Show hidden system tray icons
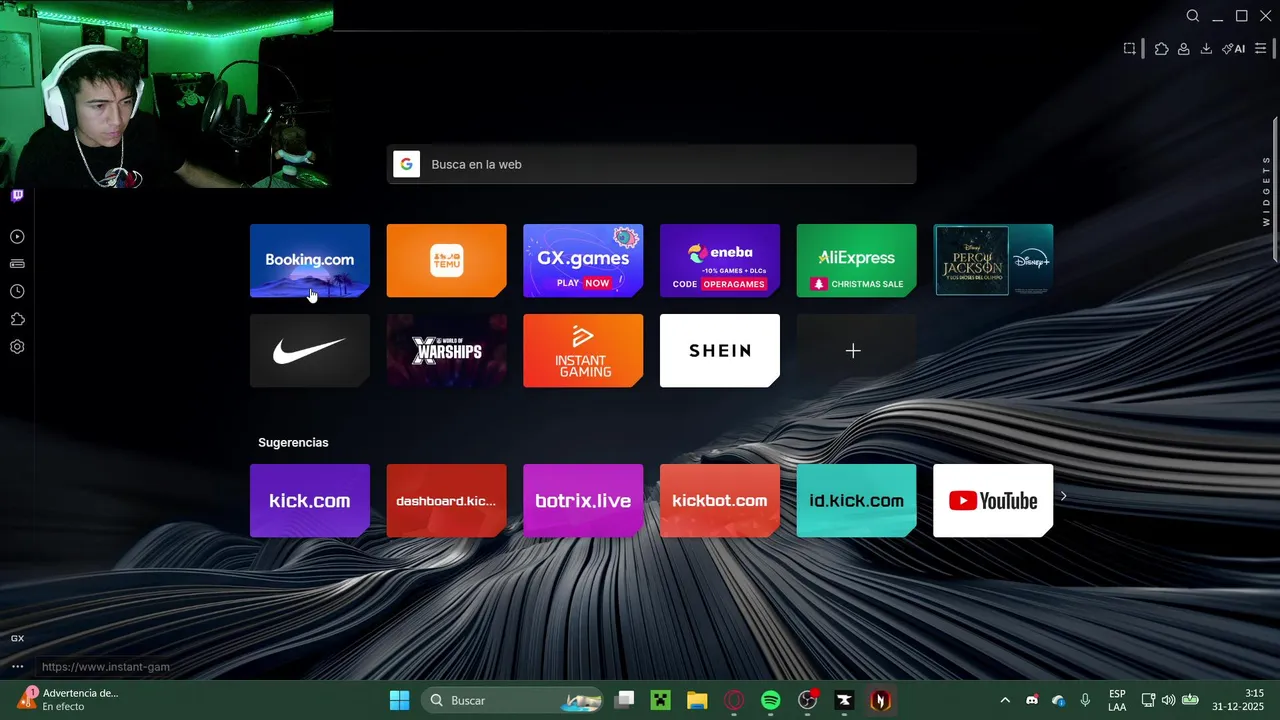The image size is (1280, 720). click(1005, 700)
